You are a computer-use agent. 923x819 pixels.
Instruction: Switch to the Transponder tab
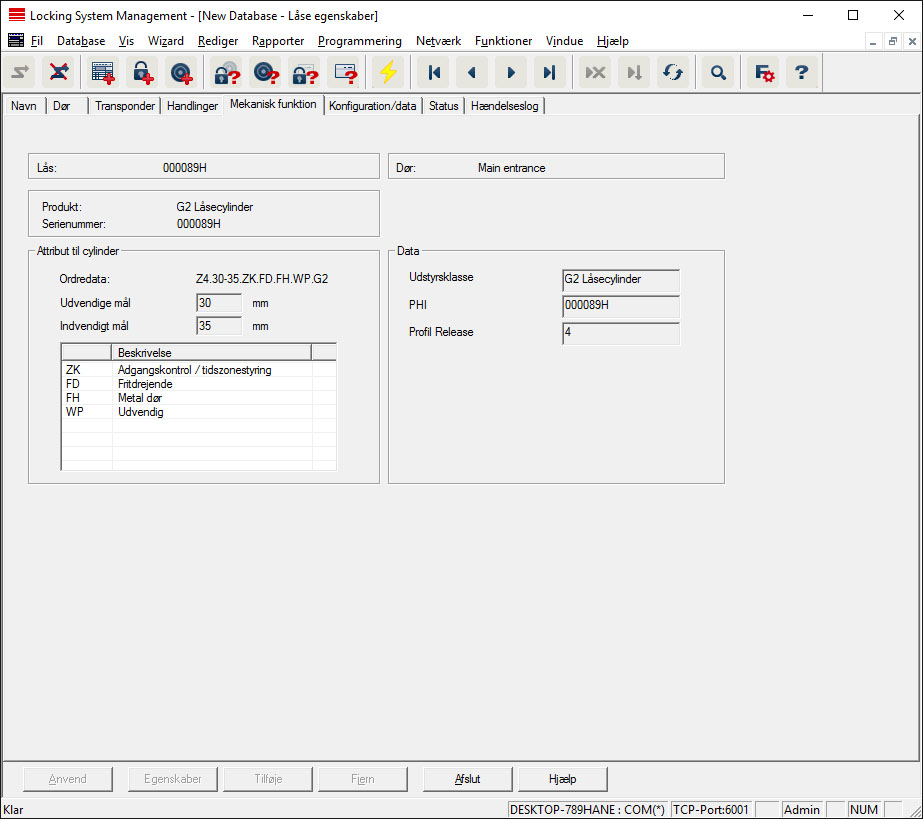(x=125, y=106)
